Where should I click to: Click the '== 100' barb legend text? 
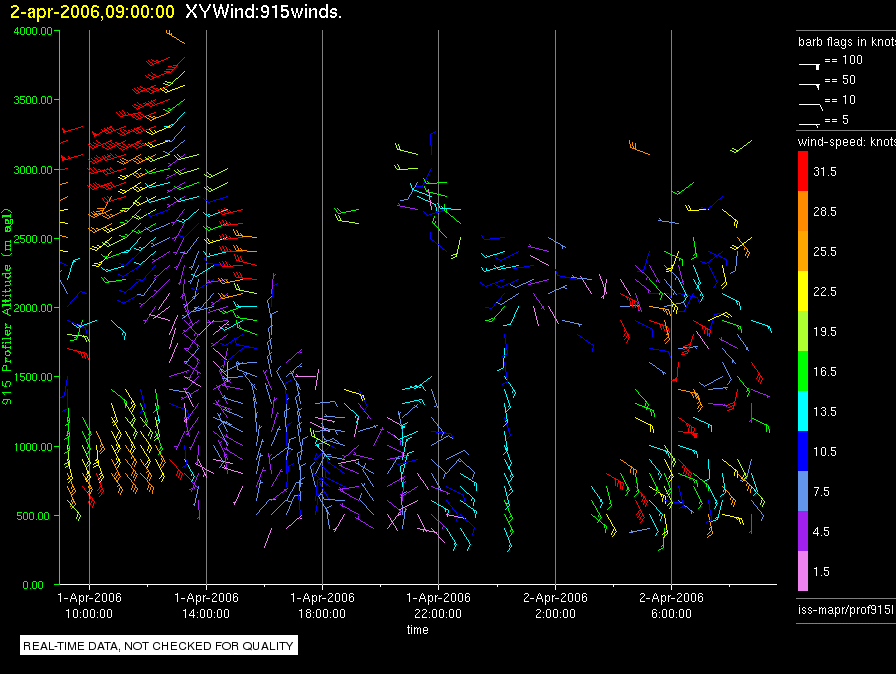[843, 60]
